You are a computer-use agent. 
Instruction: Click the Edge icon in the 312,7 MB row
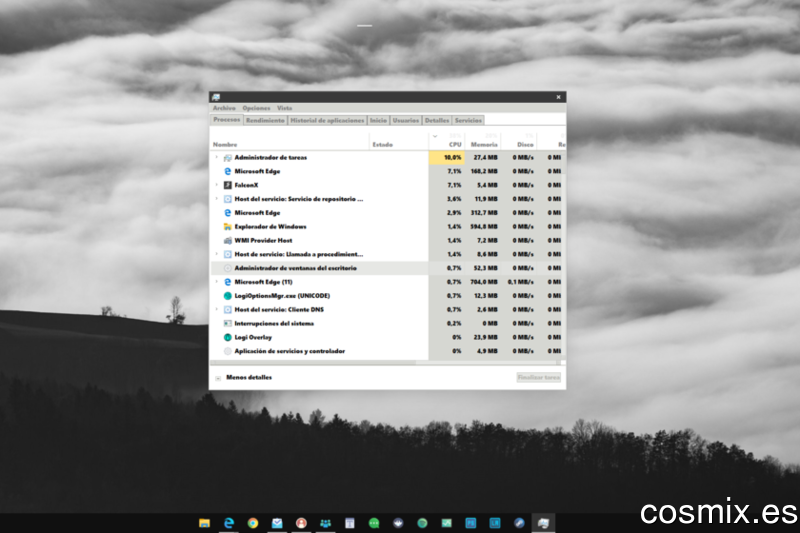(x=228, y=213)
